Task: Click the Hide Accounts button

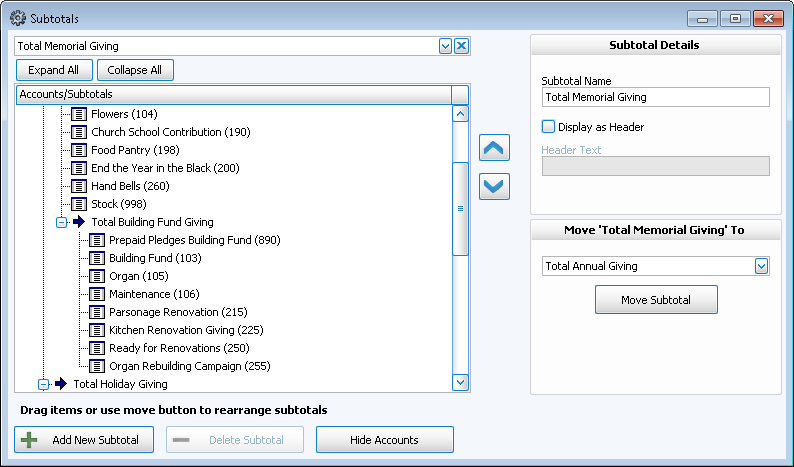Action: coord(384,440)
